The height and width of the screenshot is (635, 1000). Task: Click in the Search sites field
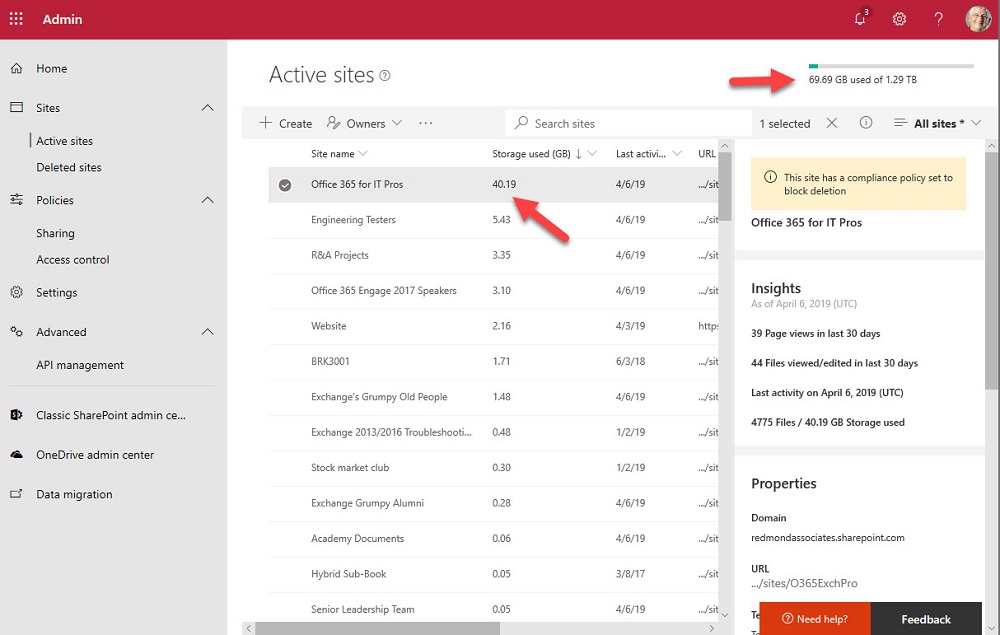pos(630,123)
